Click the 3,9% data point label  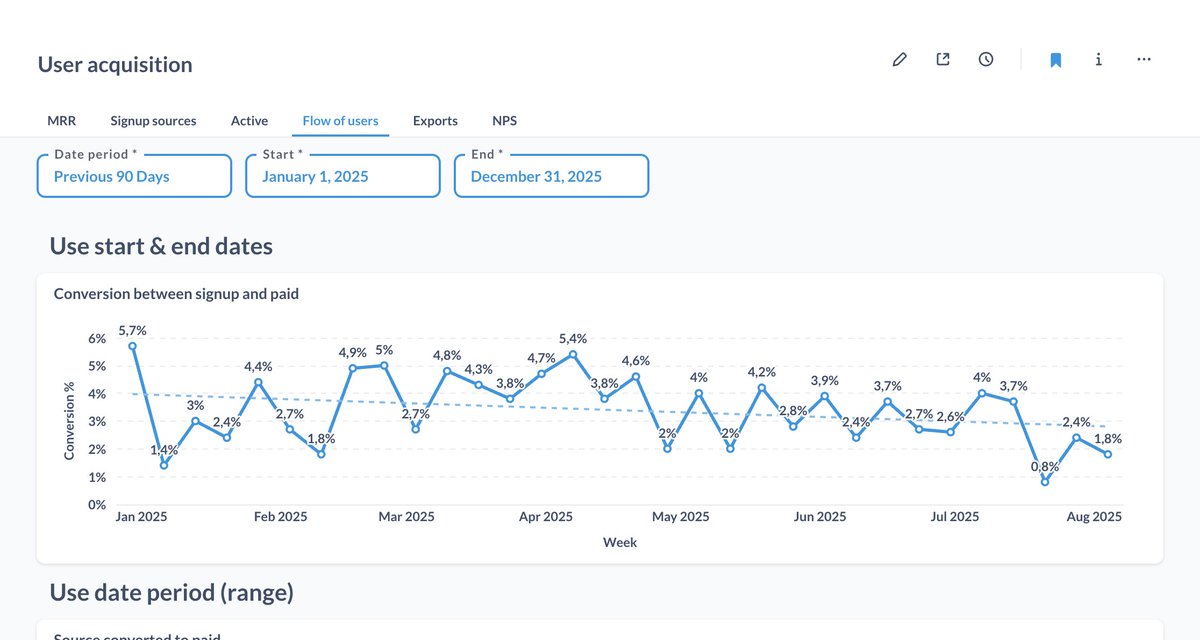[824, 381]
